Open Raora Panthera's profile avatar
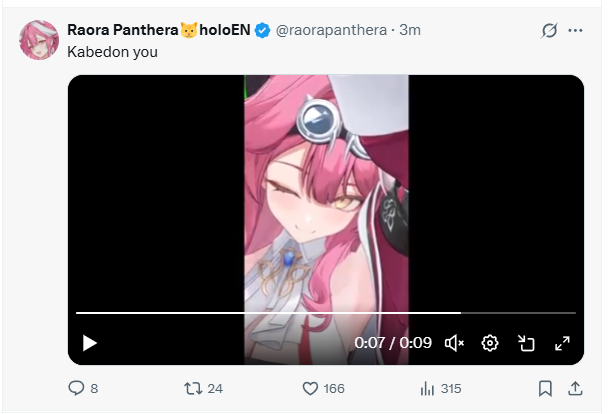The image size is (611, 414). click(x=39, y=40)
